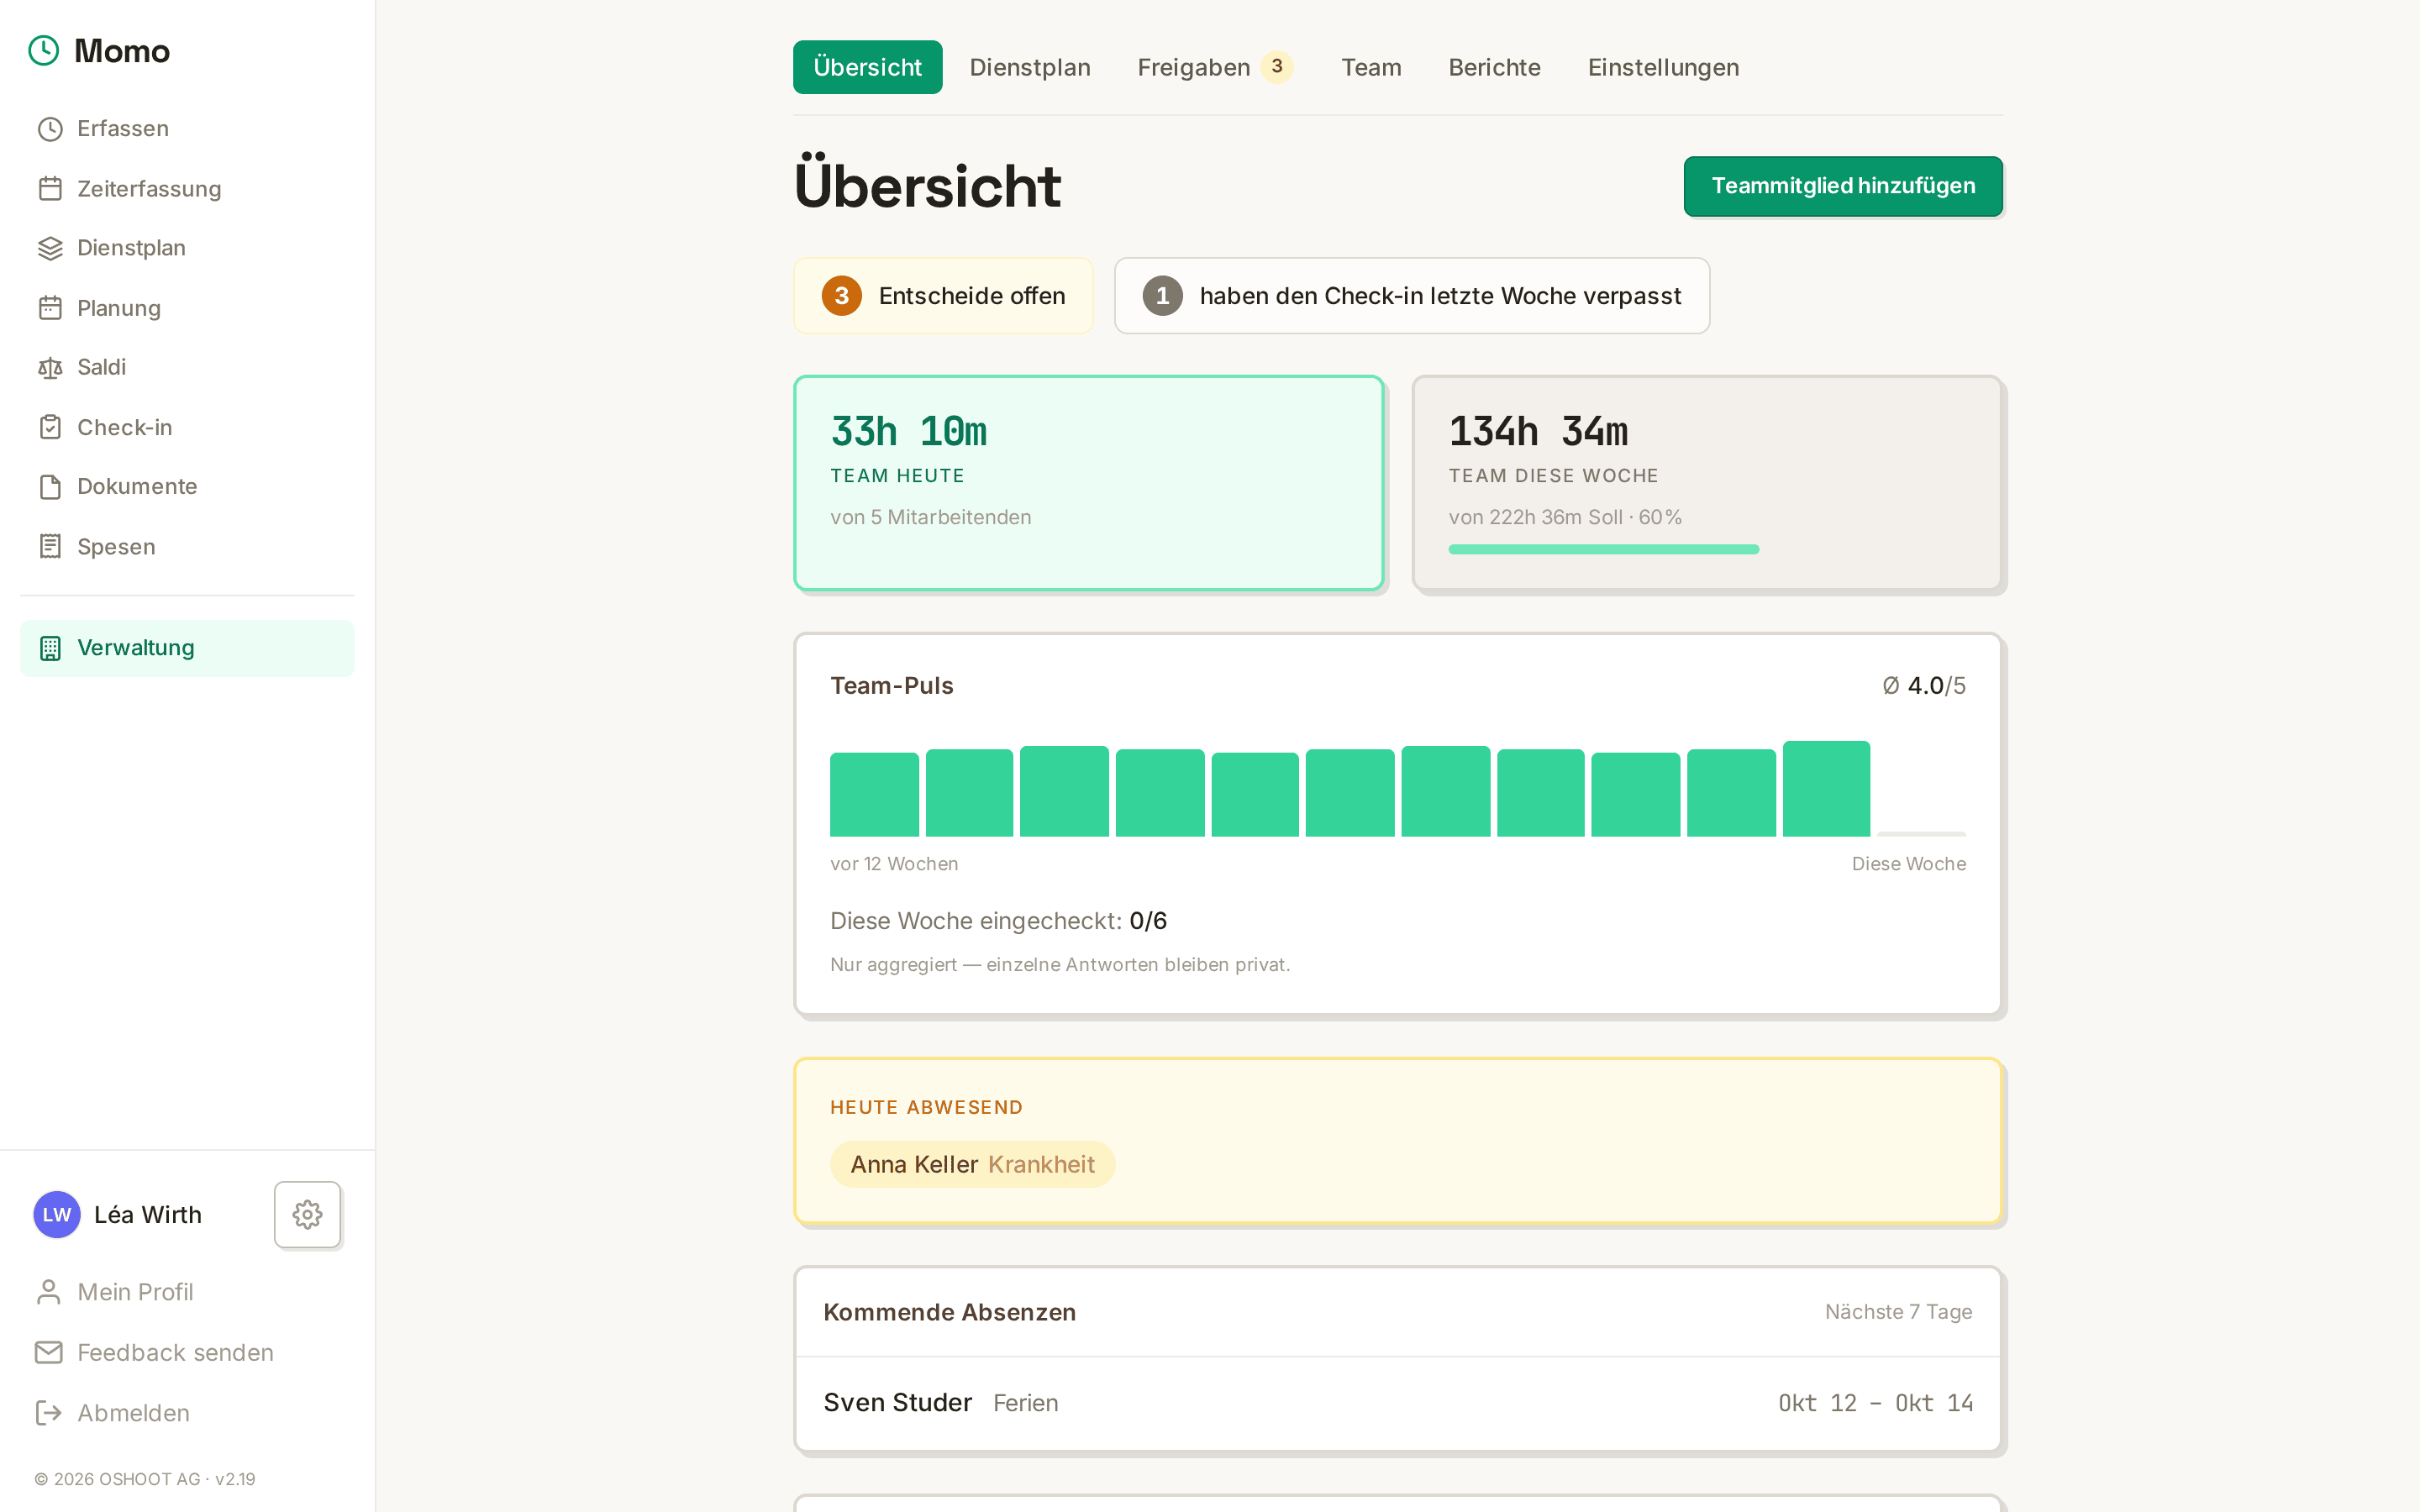The height and width of the screenshot is (1512, 2420).
Task: Open Dokumente via its file icon
Action: [50, 487]
